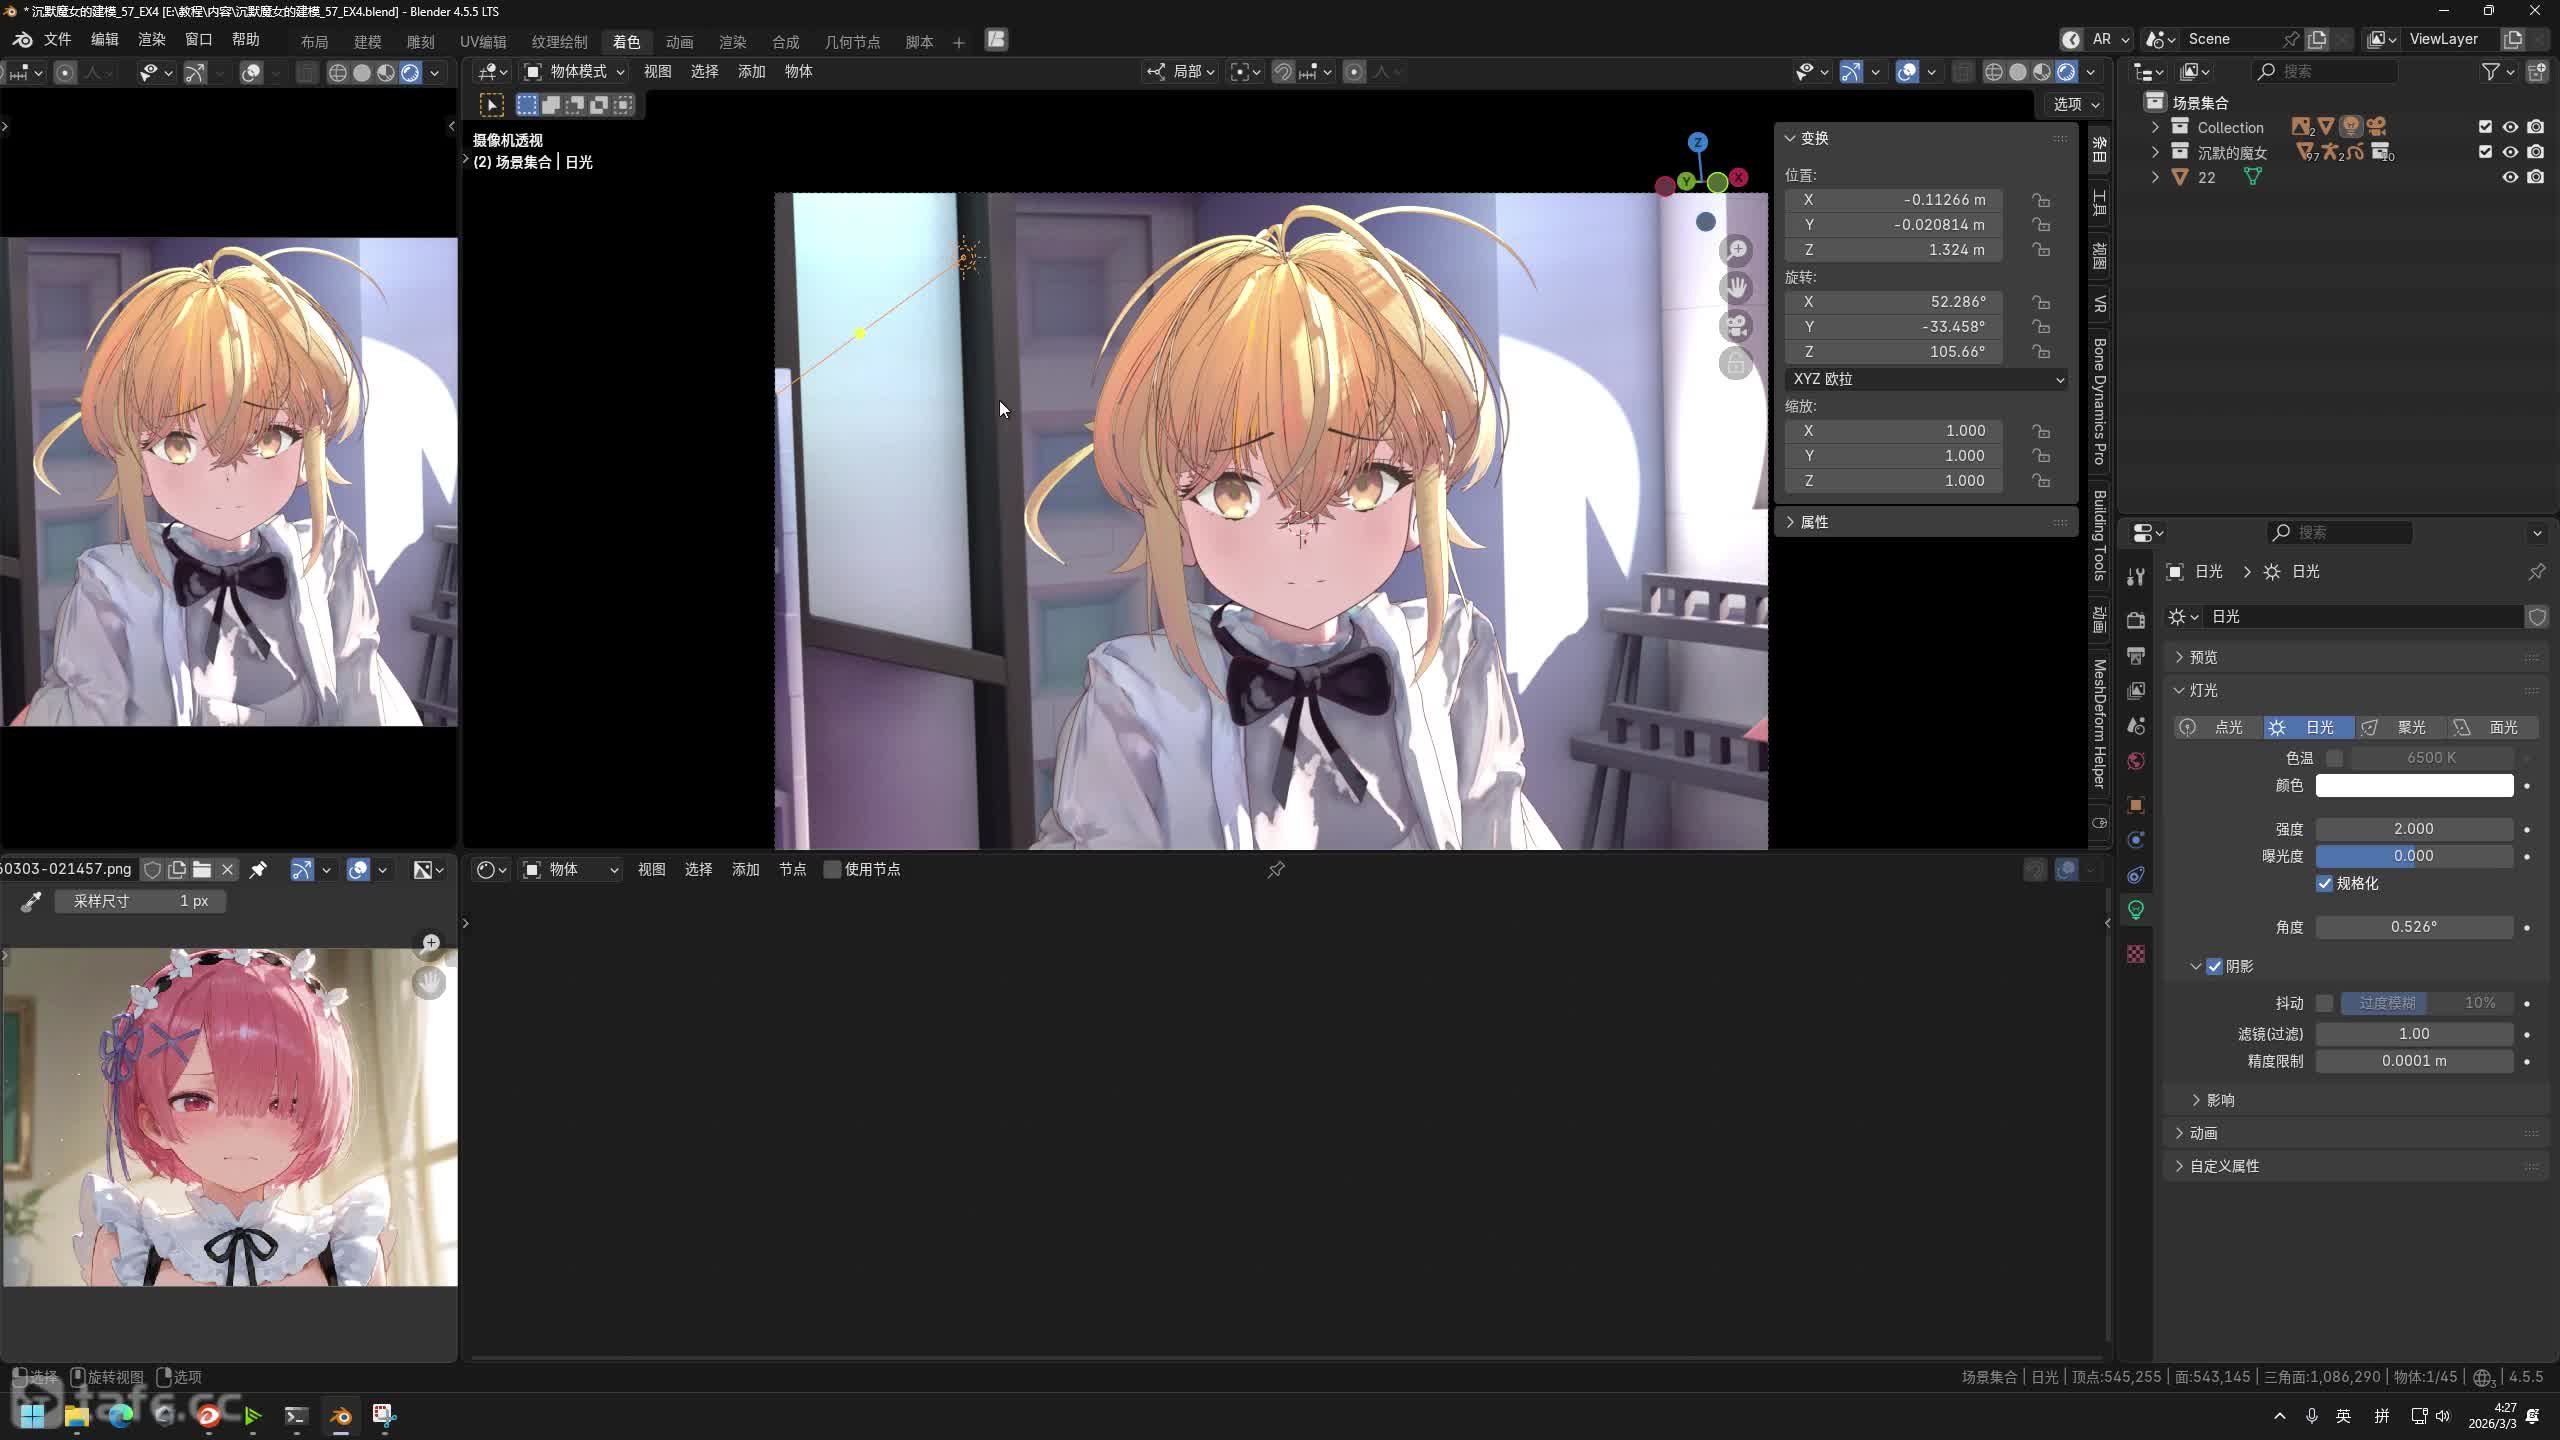This screenshot has height=1440, width=2560.
Task: Switch to the 几何节点 workspace tab
Action: pos(852,42)
